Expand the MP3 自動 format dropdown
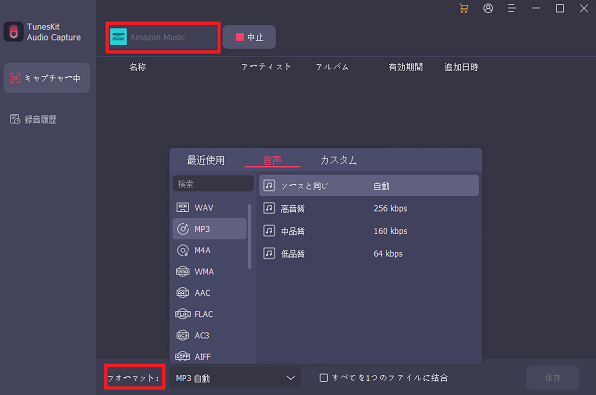The height and width of the screenshot is (395, 596). pyautogui.click(x=235, y=378)
